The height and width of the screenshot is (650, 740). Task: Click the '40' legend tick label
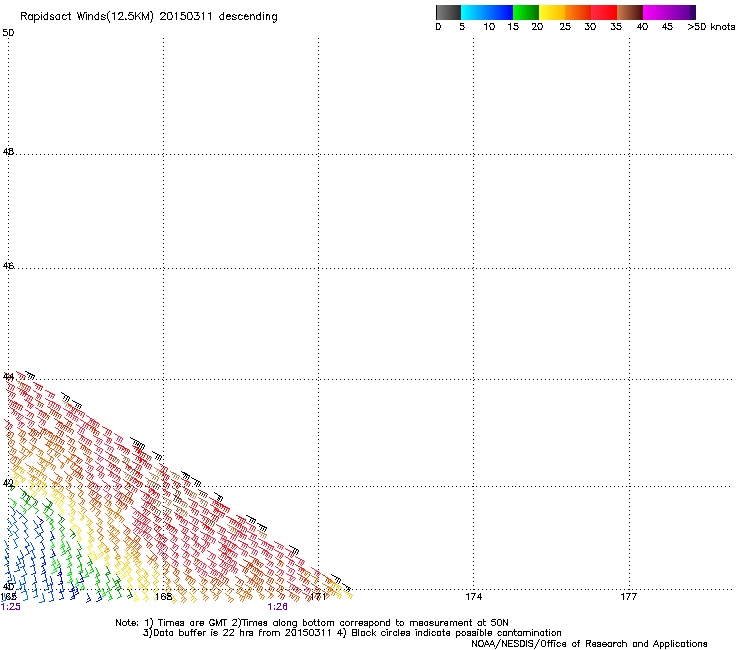tap(642, 27)
